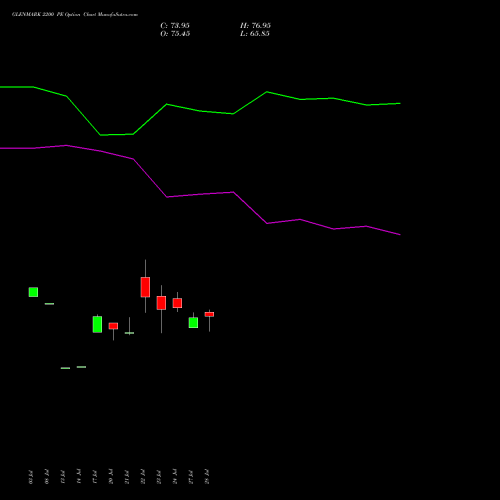Click the red candle above 20 Jul
This screenshot has height=500, width=500.
pyautogui.click(x=113, y=326)
